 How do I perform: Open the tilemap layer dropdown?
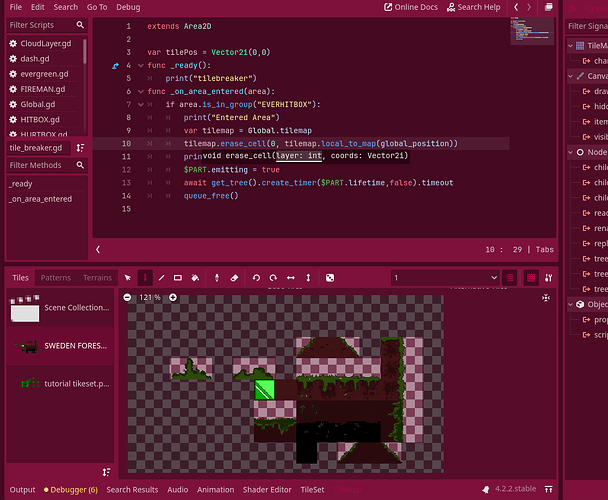pyautogui.click(x=445, y=278)
